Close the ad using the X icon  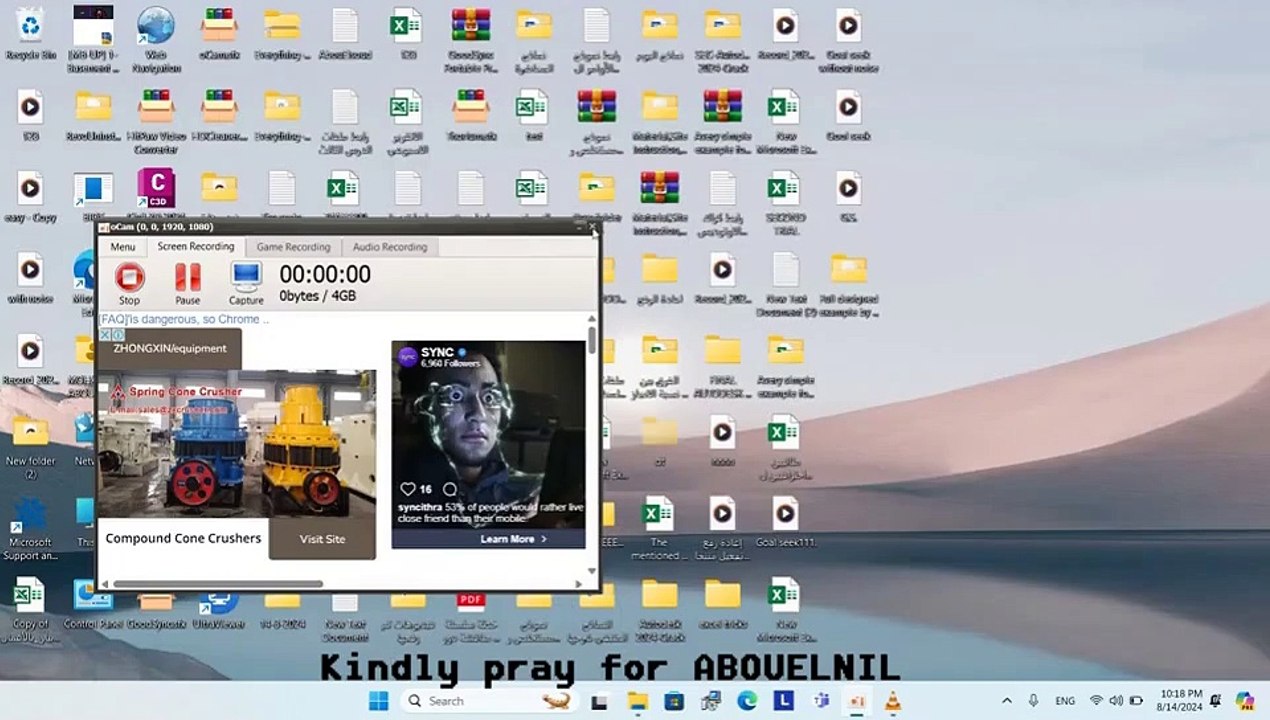pyautogui.click(x=105, y=335)
